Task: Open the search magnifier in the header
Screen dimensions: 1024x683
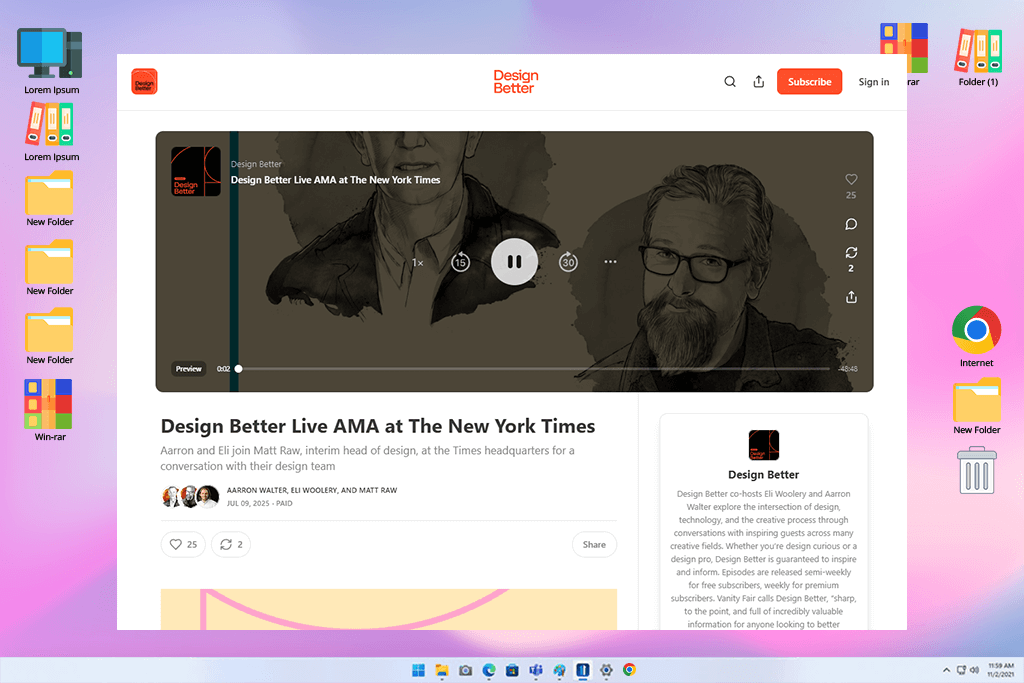Action: point(730,82)
